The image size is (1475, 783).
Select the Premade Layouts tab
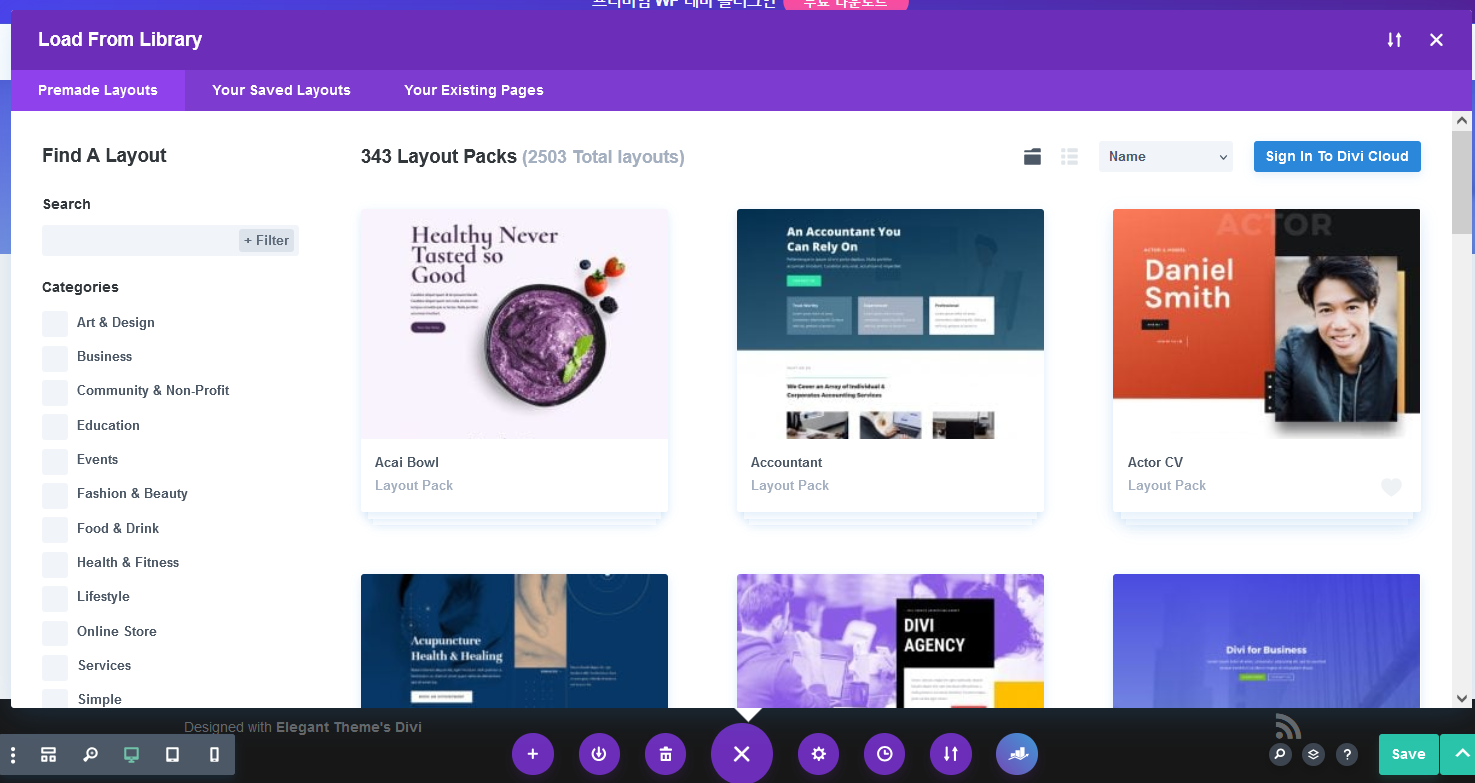[x=98, y=90]
